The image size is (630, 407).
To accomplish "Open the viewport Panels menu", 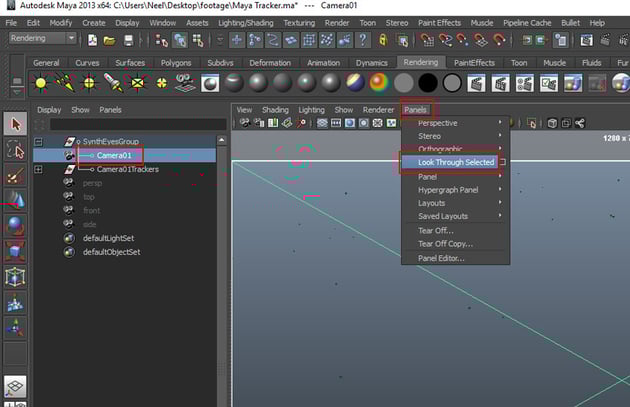I will pyautogui.click(x=415, y=110).
